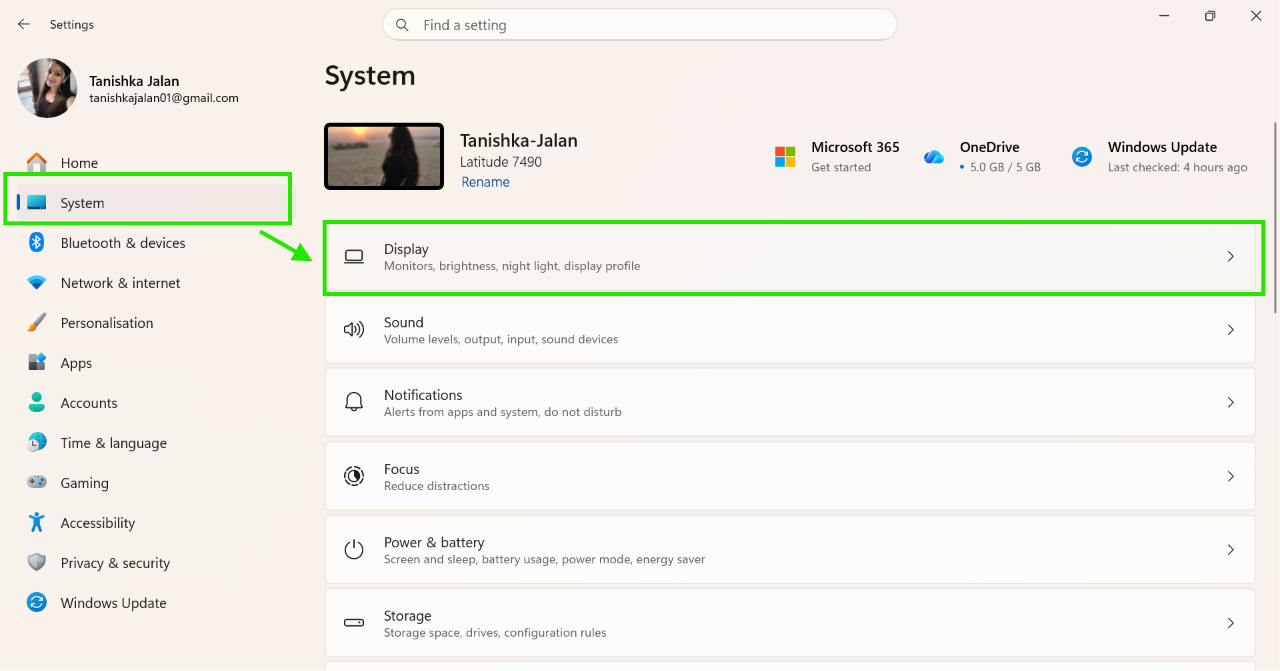The width and height of the screenshot is (1280, 671).
Task: Select Gaming in the sidebar
Action: [156, 483]
